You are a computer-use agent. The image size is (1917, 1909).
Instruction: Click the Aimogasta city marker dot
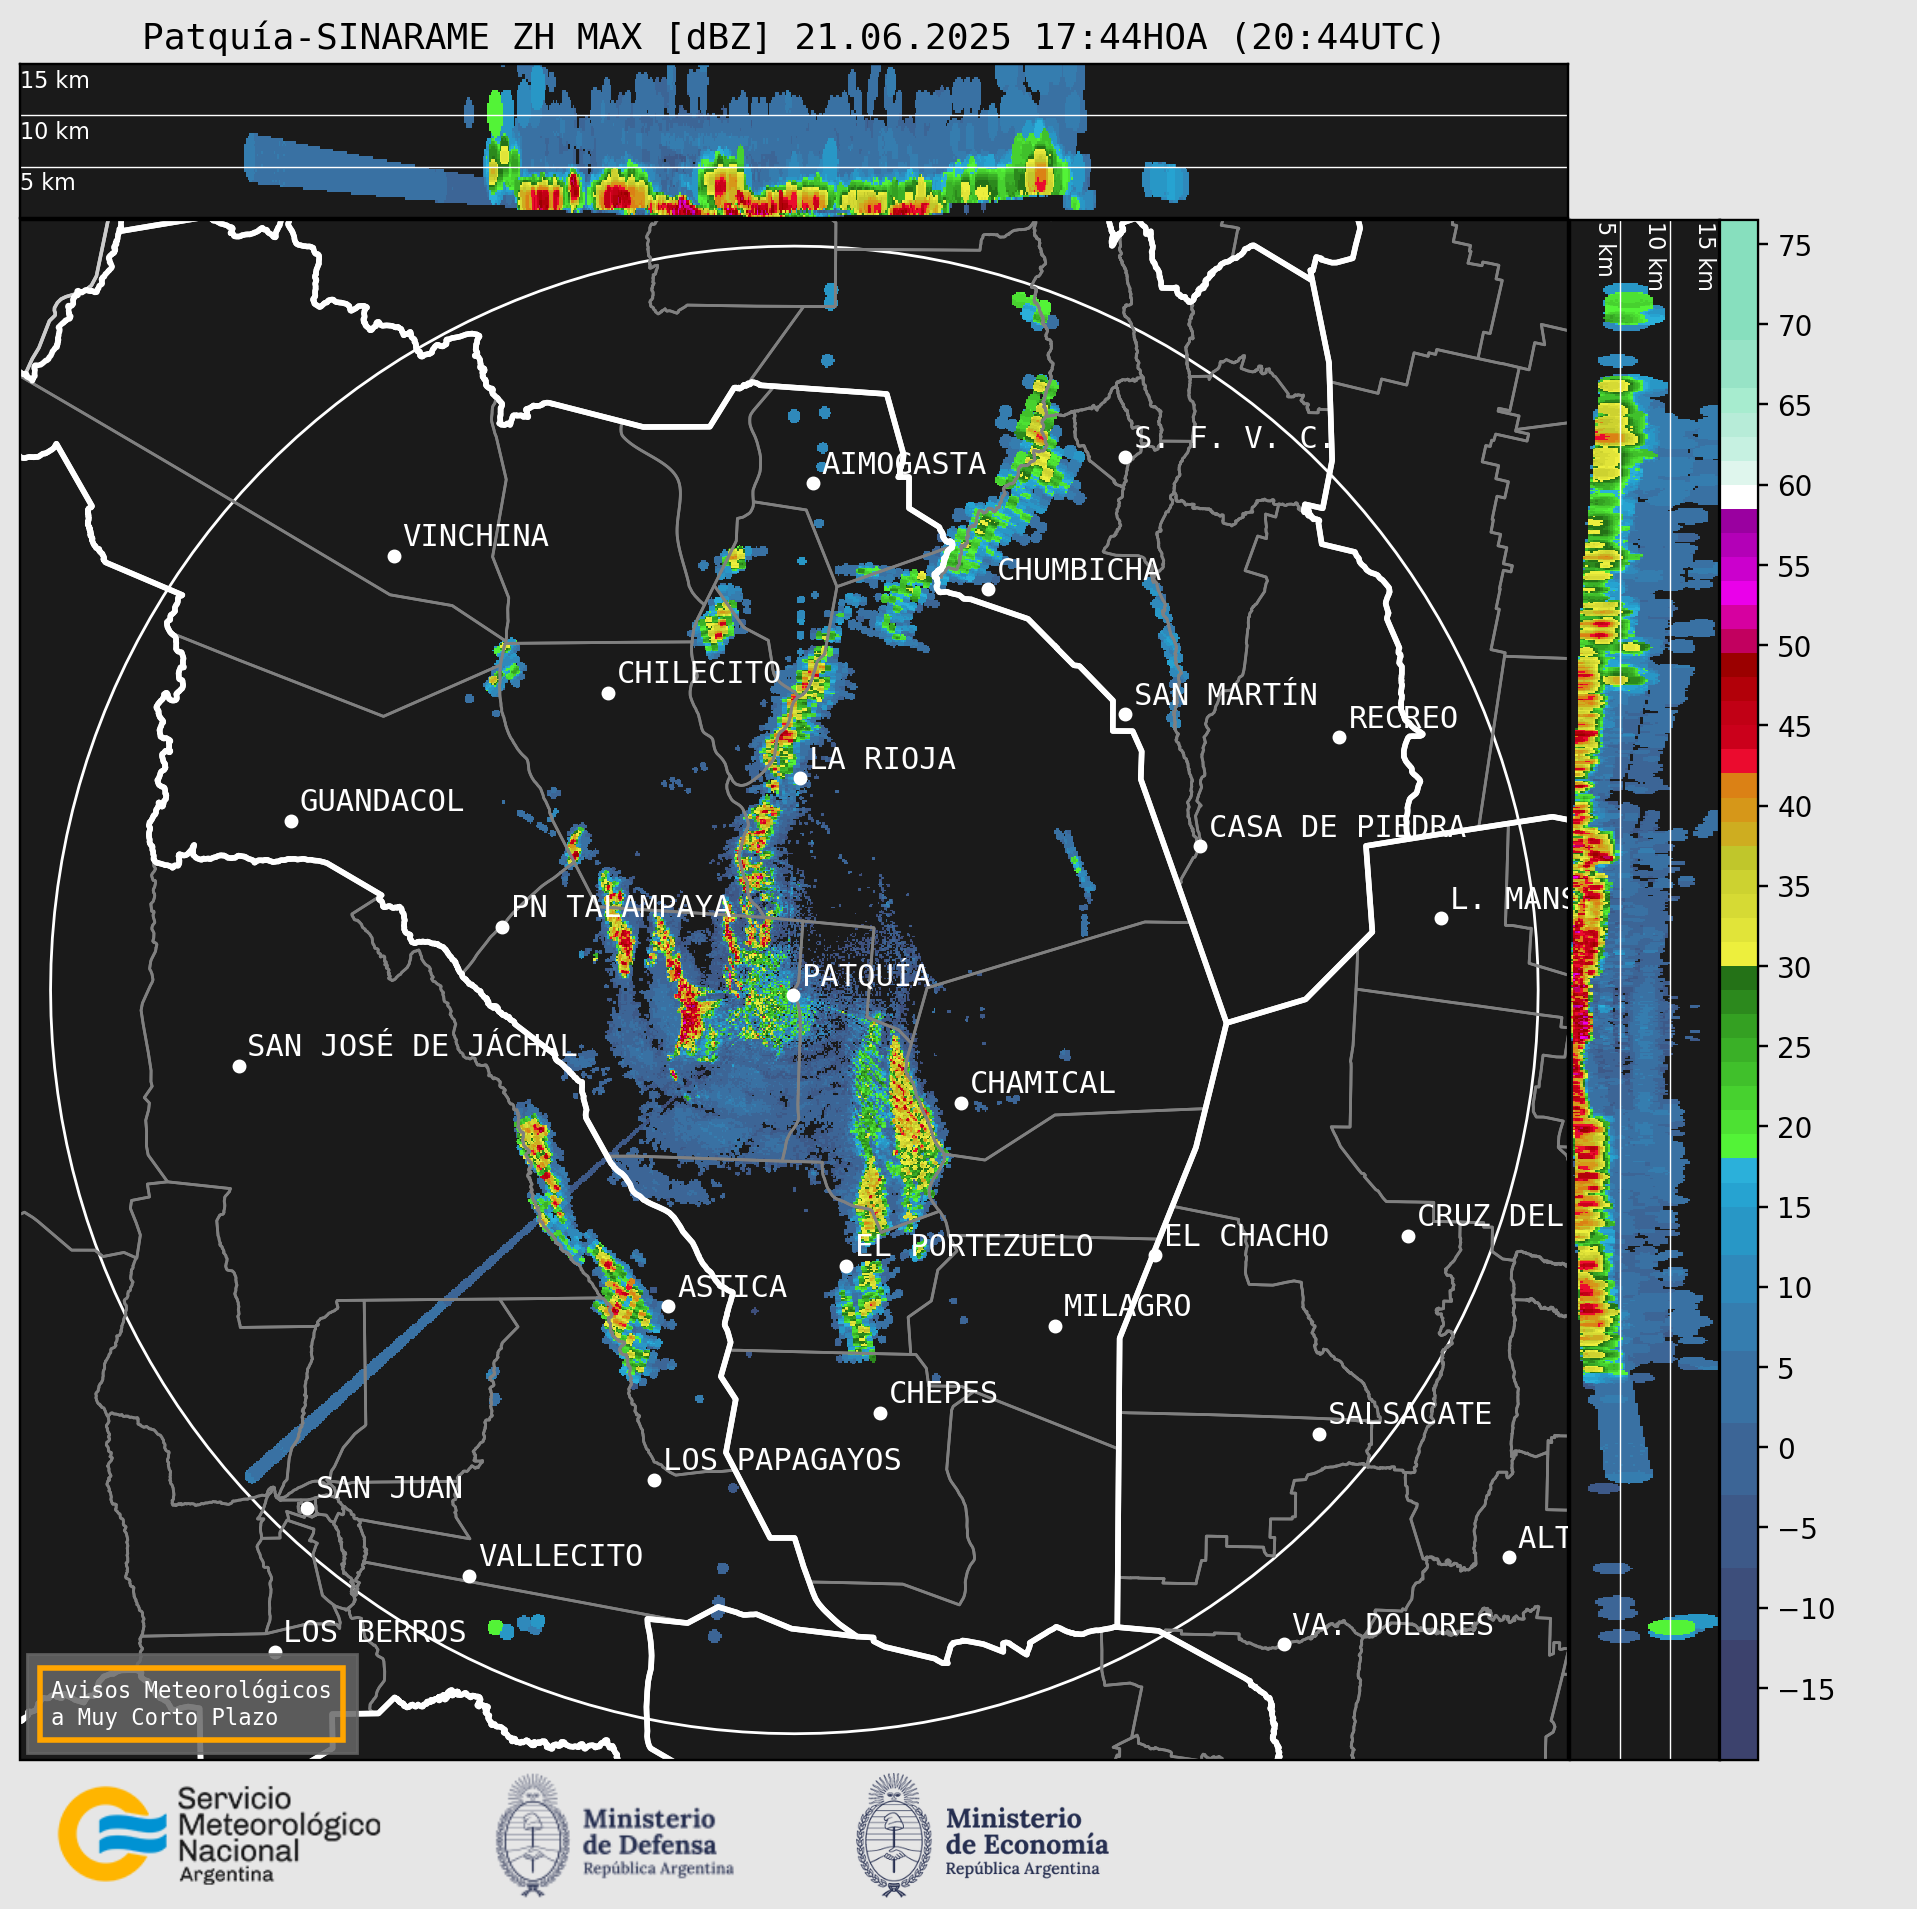[813, 483]
